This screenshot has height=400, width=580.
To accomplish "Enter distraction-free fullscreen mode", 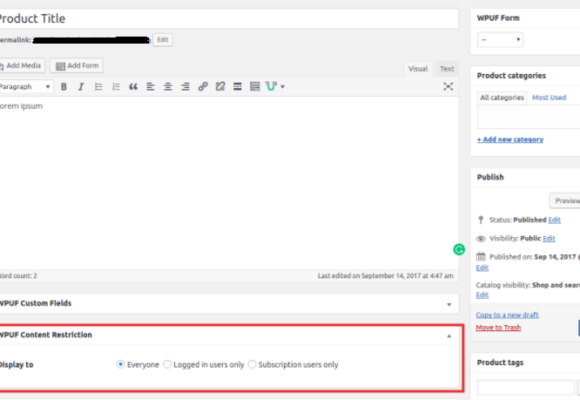I will click(448, 87).
